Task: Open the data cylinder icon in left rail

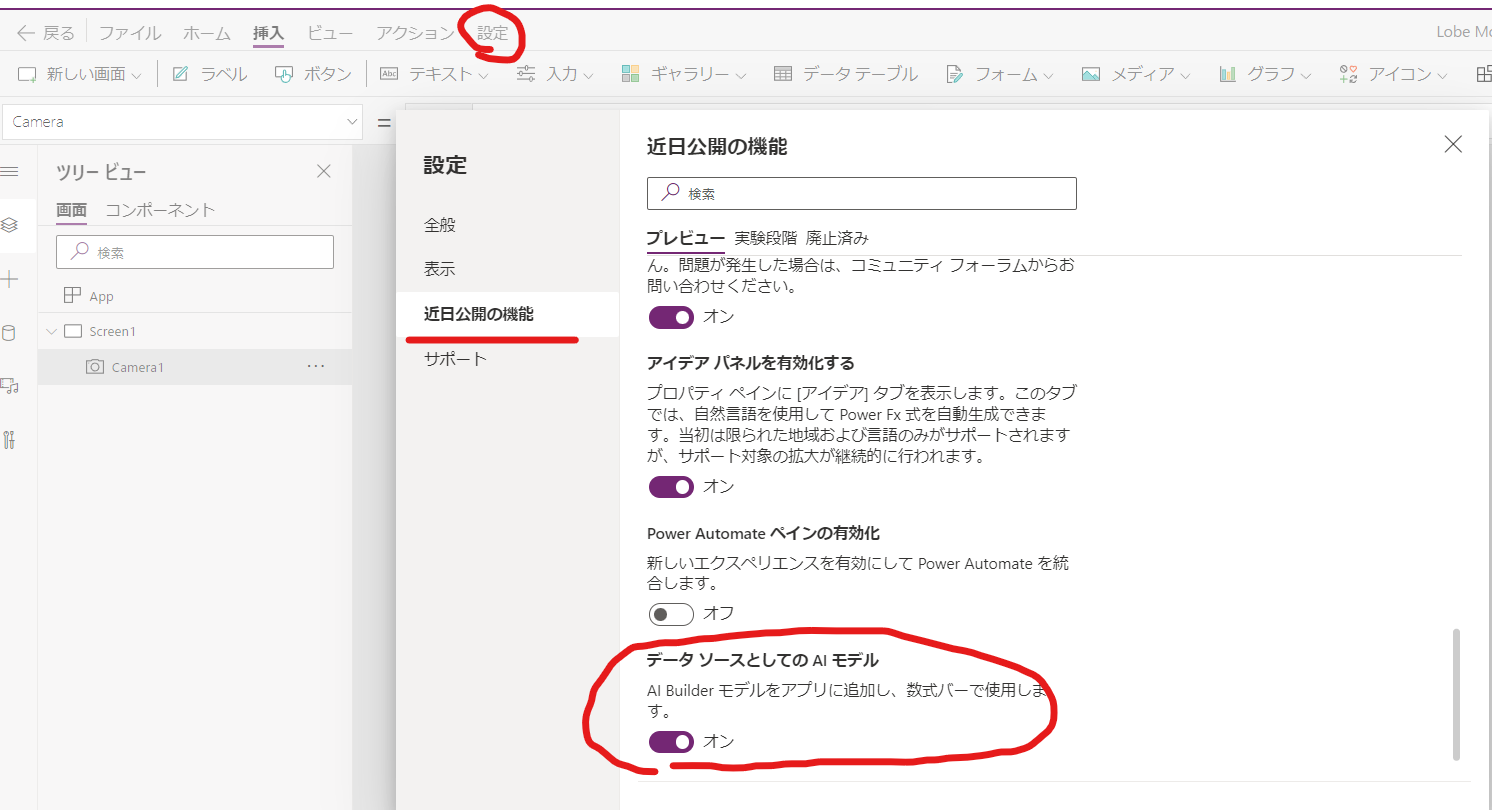Action: pos(10,333)
